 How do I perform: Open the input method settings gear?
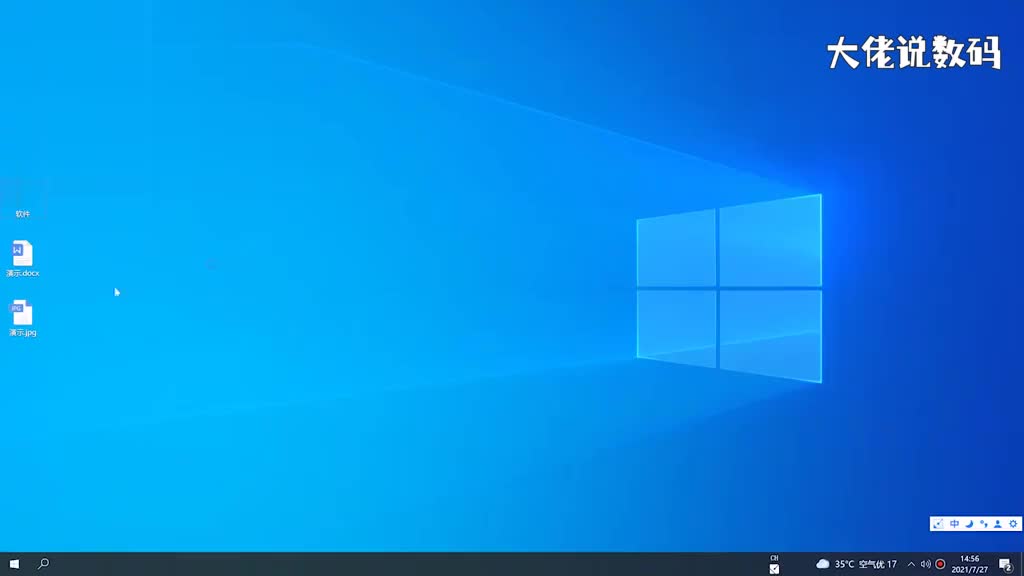coord(1013,524)
